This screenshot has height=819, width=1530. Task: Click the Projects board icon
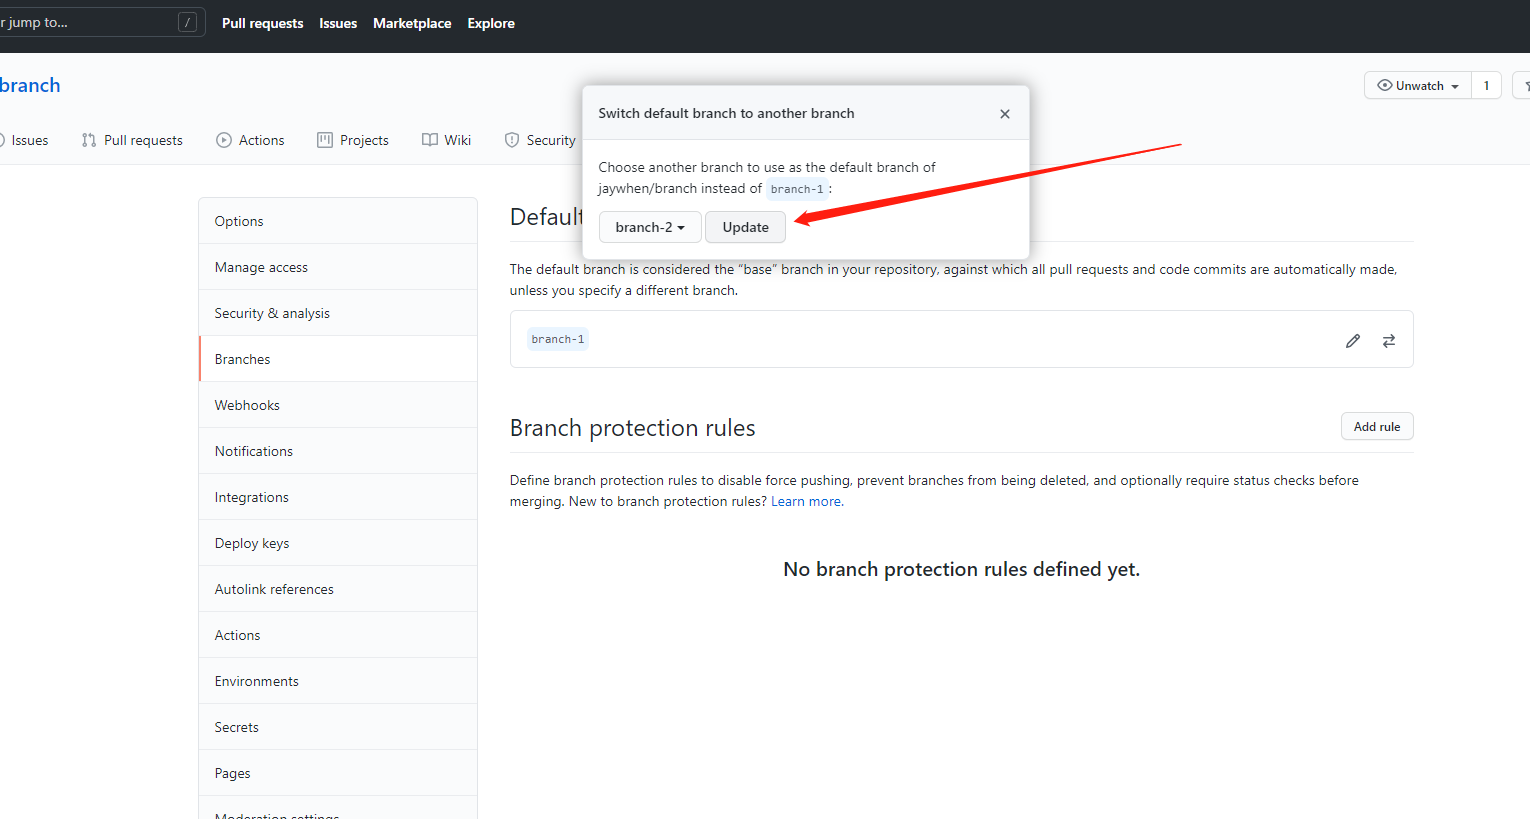[x=325, y=140]
